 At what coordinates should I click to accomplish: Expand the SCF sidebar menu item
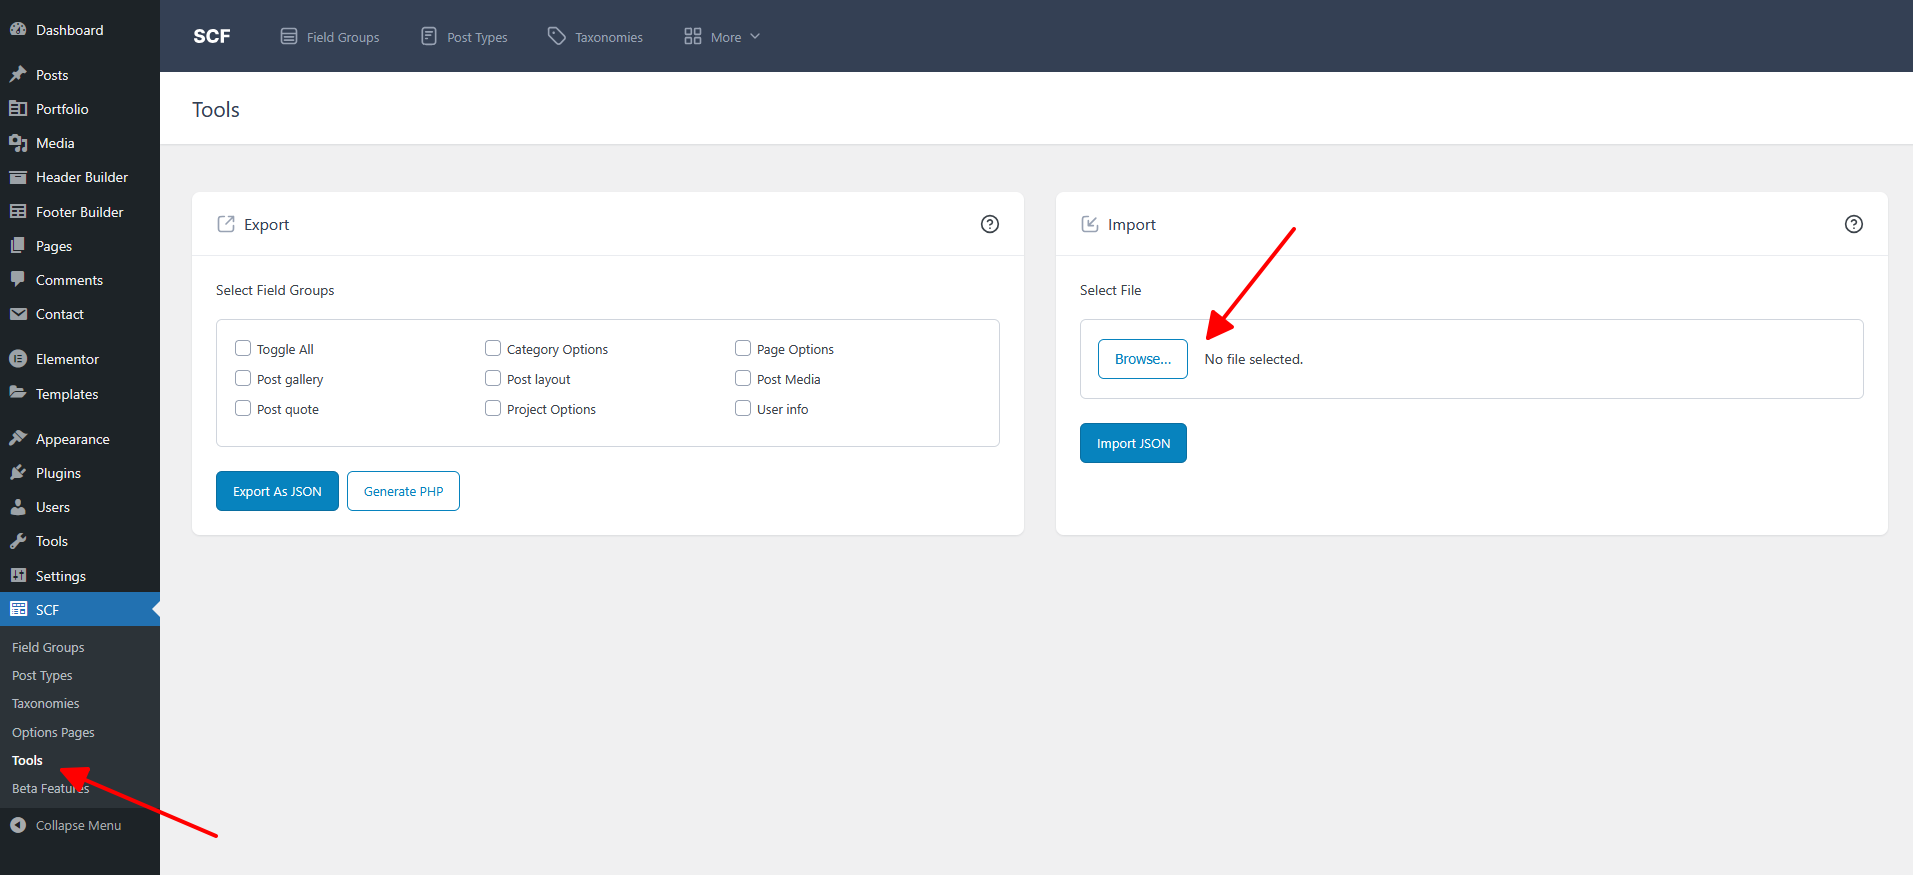click(47, 610)
